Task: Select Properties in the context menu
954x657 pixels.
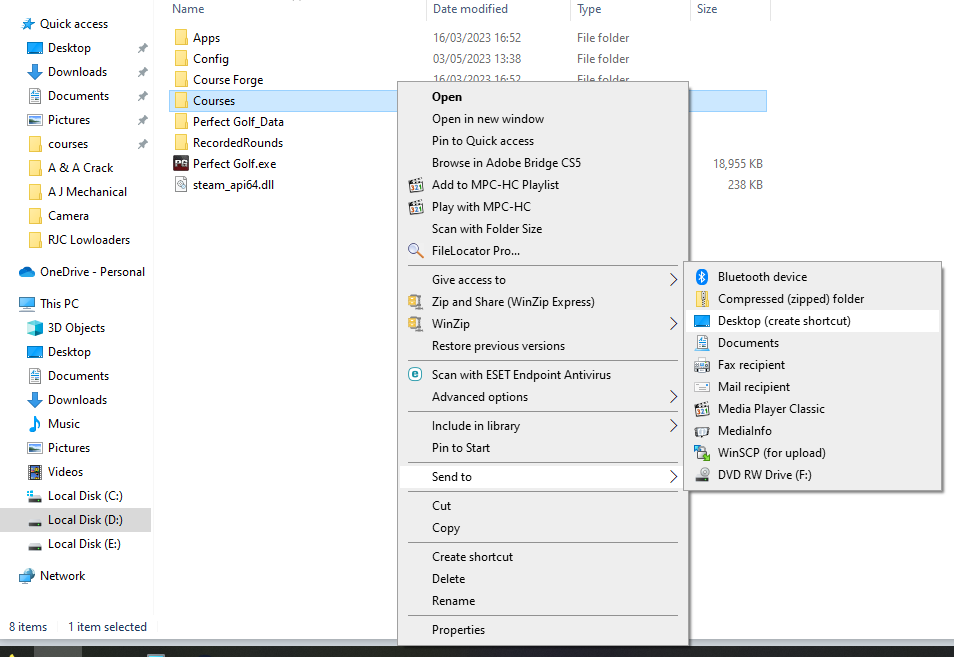Action: (x=458, y=630)
